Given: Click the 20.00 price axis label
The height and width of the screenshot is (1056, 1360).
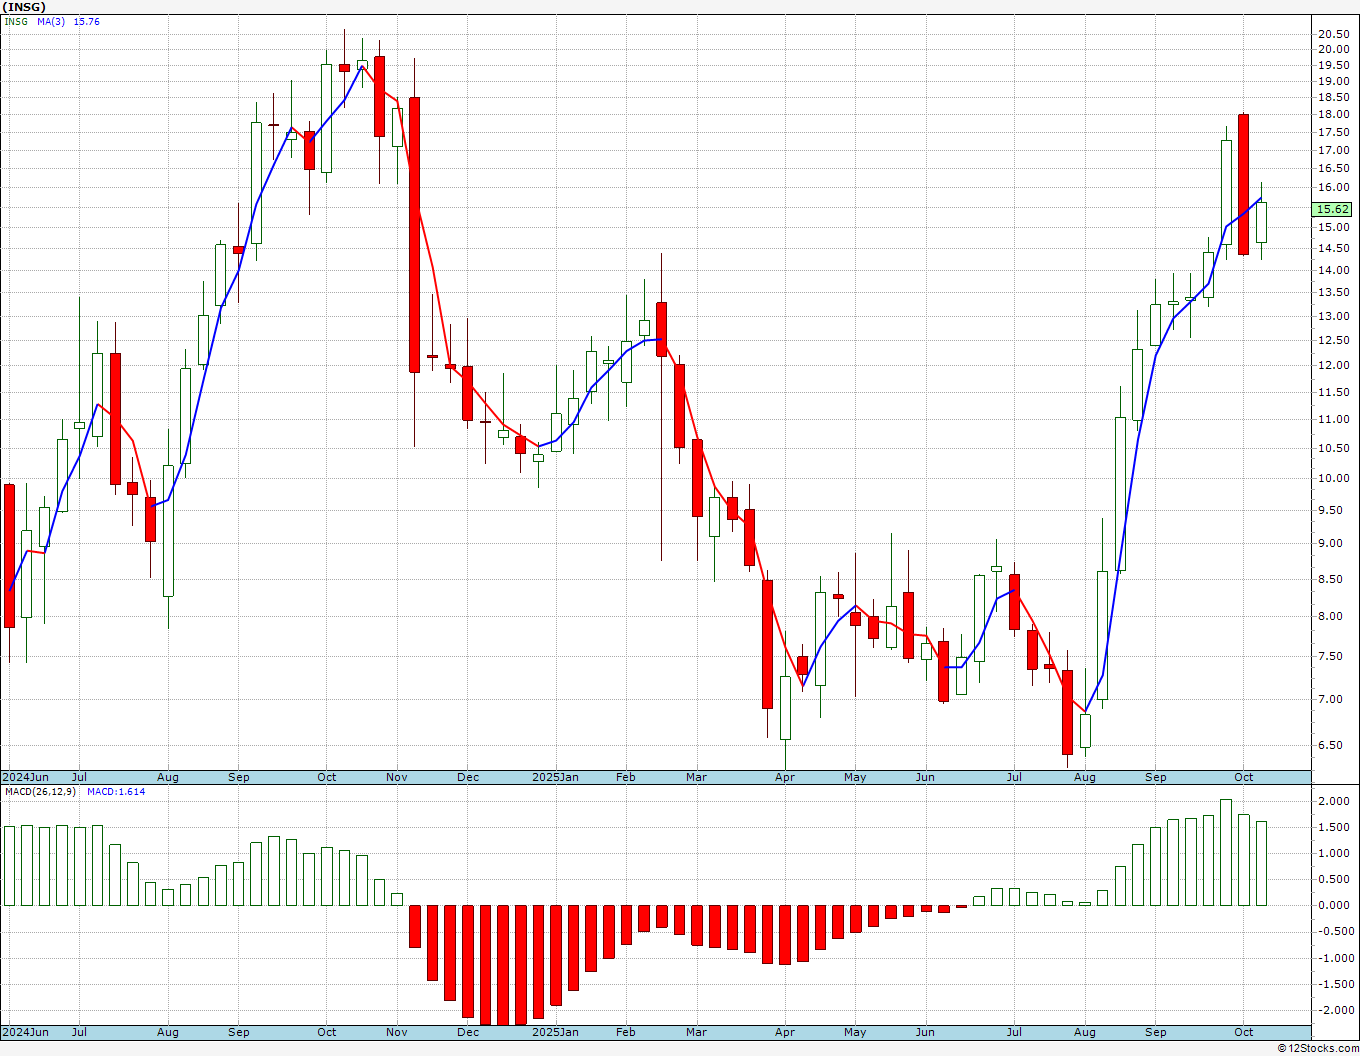Looking at the screenshot, I should point(1333,49).
